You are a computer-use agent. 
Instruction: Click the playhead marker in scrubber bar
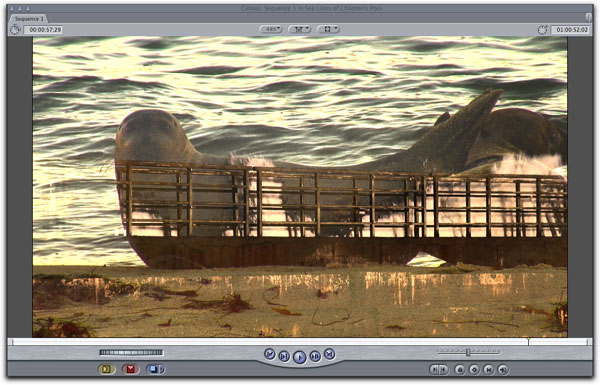[x=528, y=341]
